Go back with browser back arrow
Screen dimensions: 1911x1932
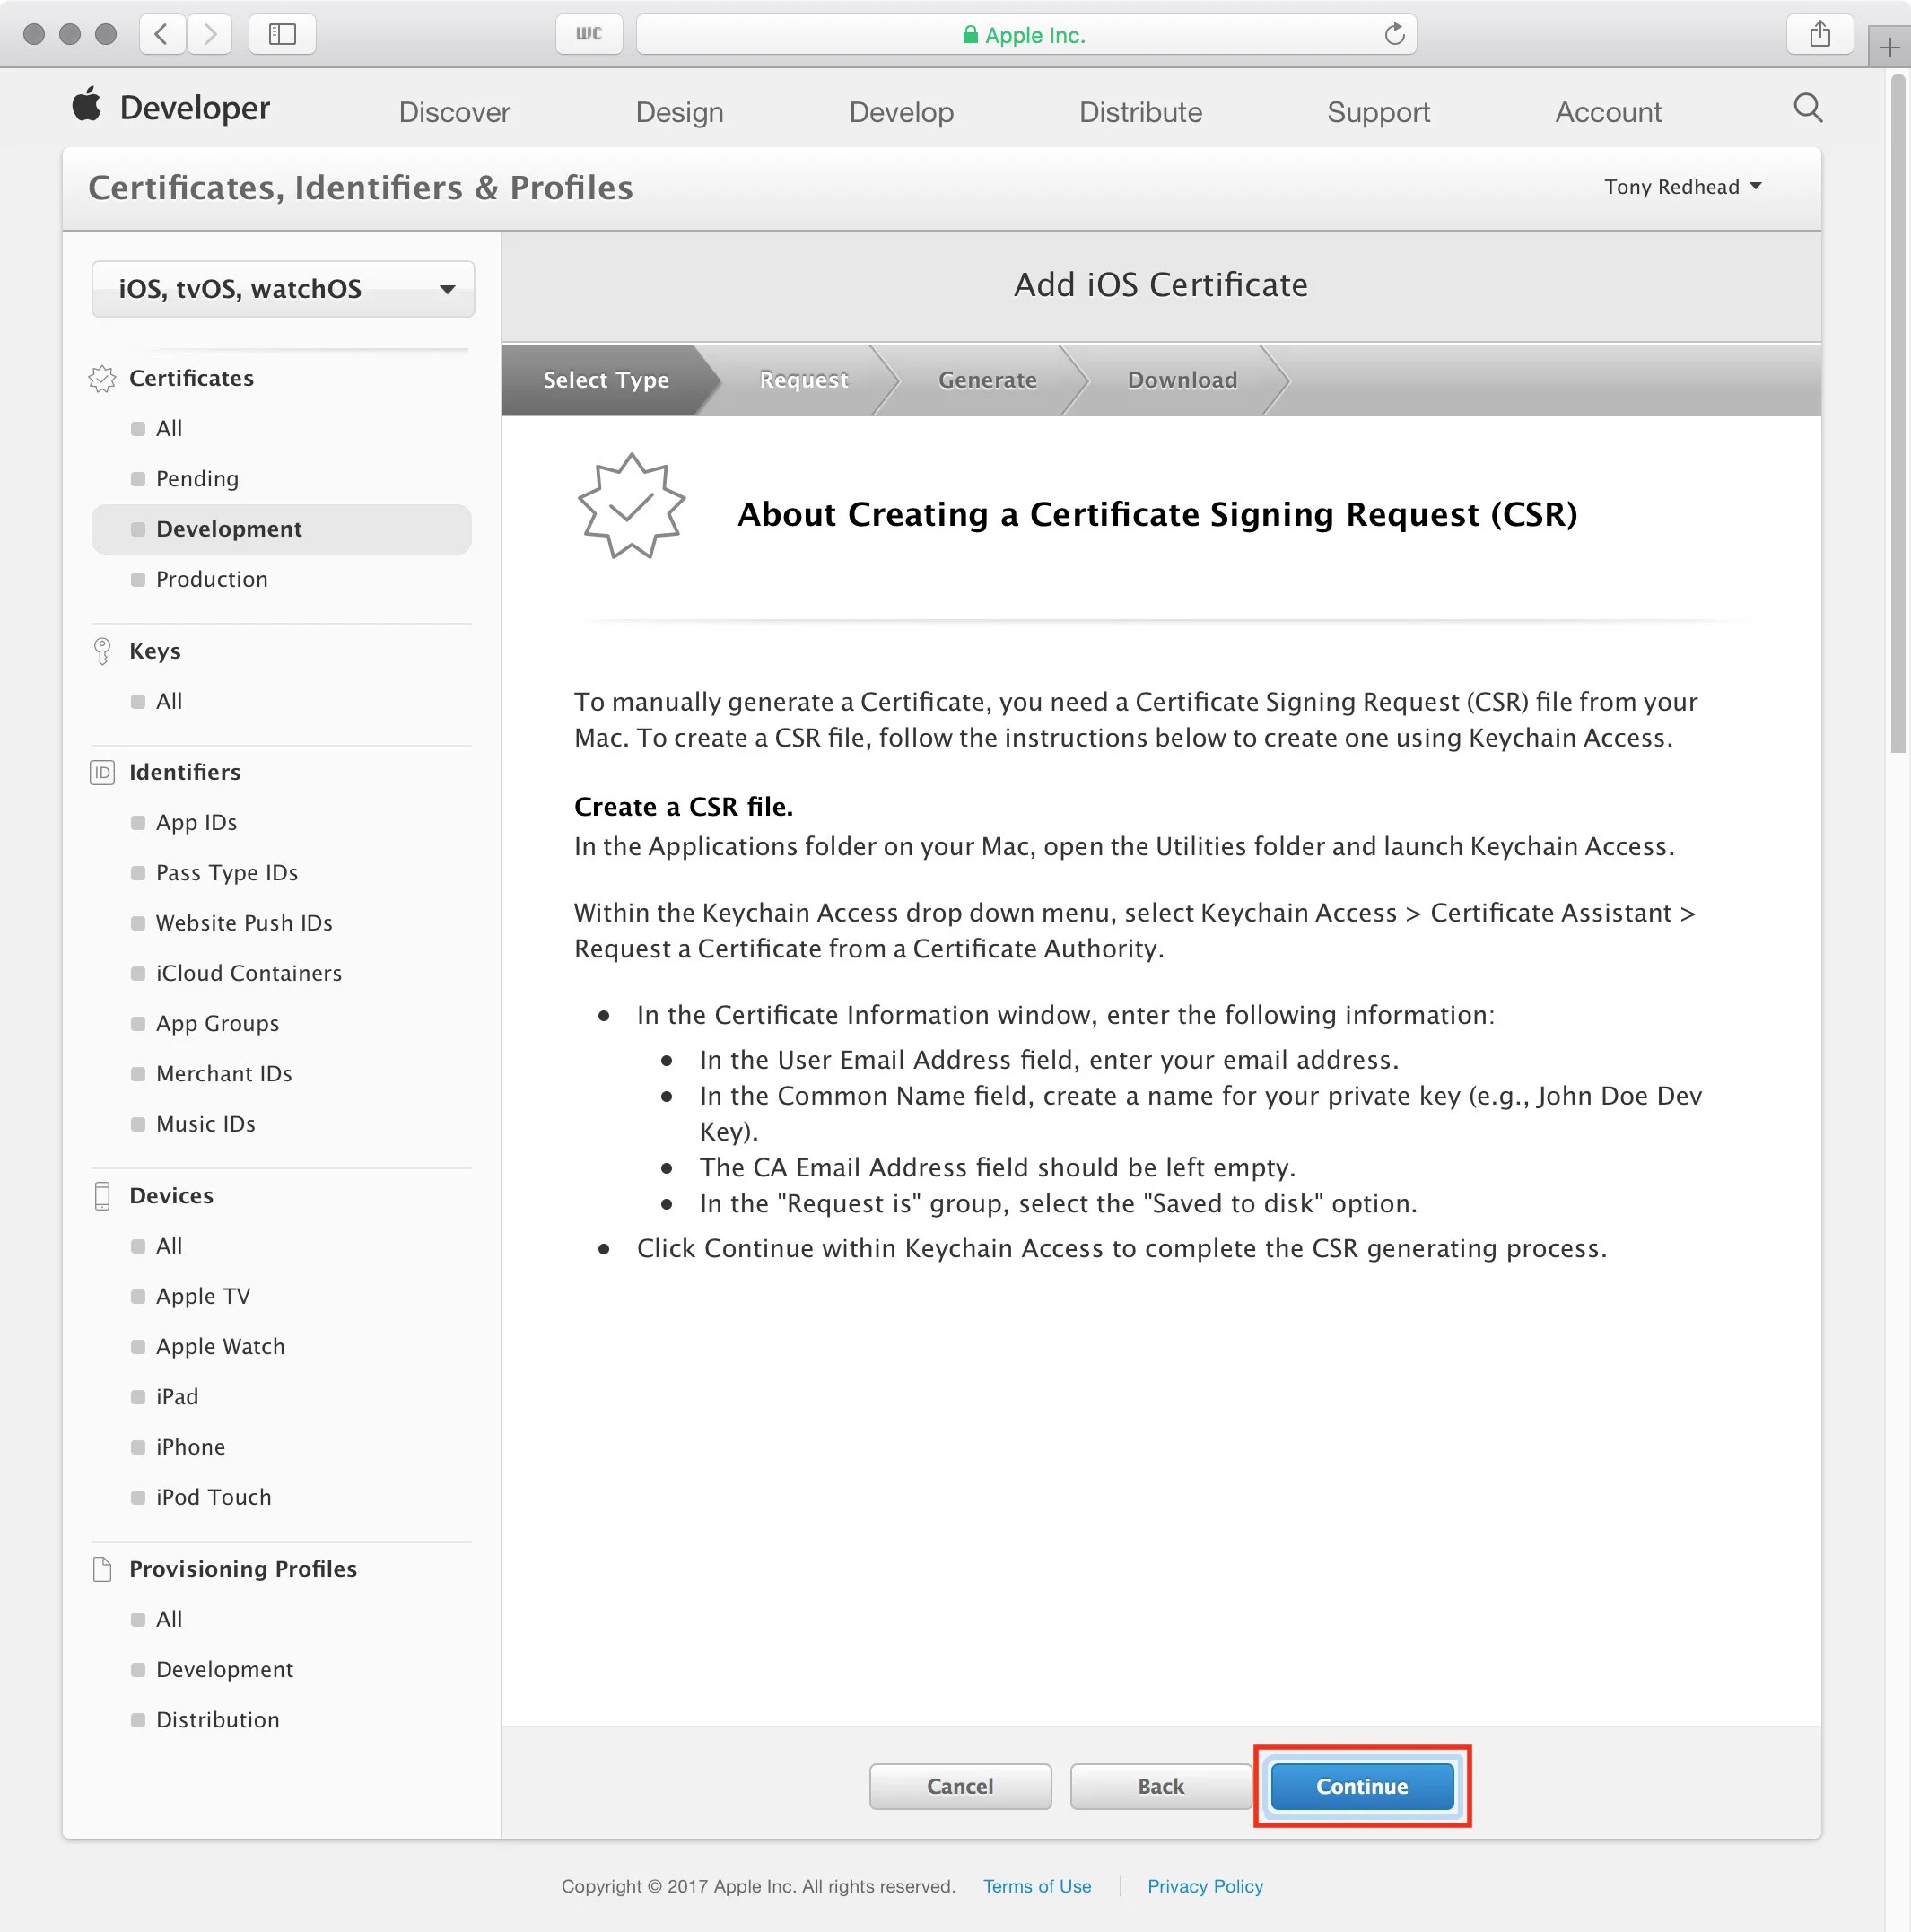point(162,35)
